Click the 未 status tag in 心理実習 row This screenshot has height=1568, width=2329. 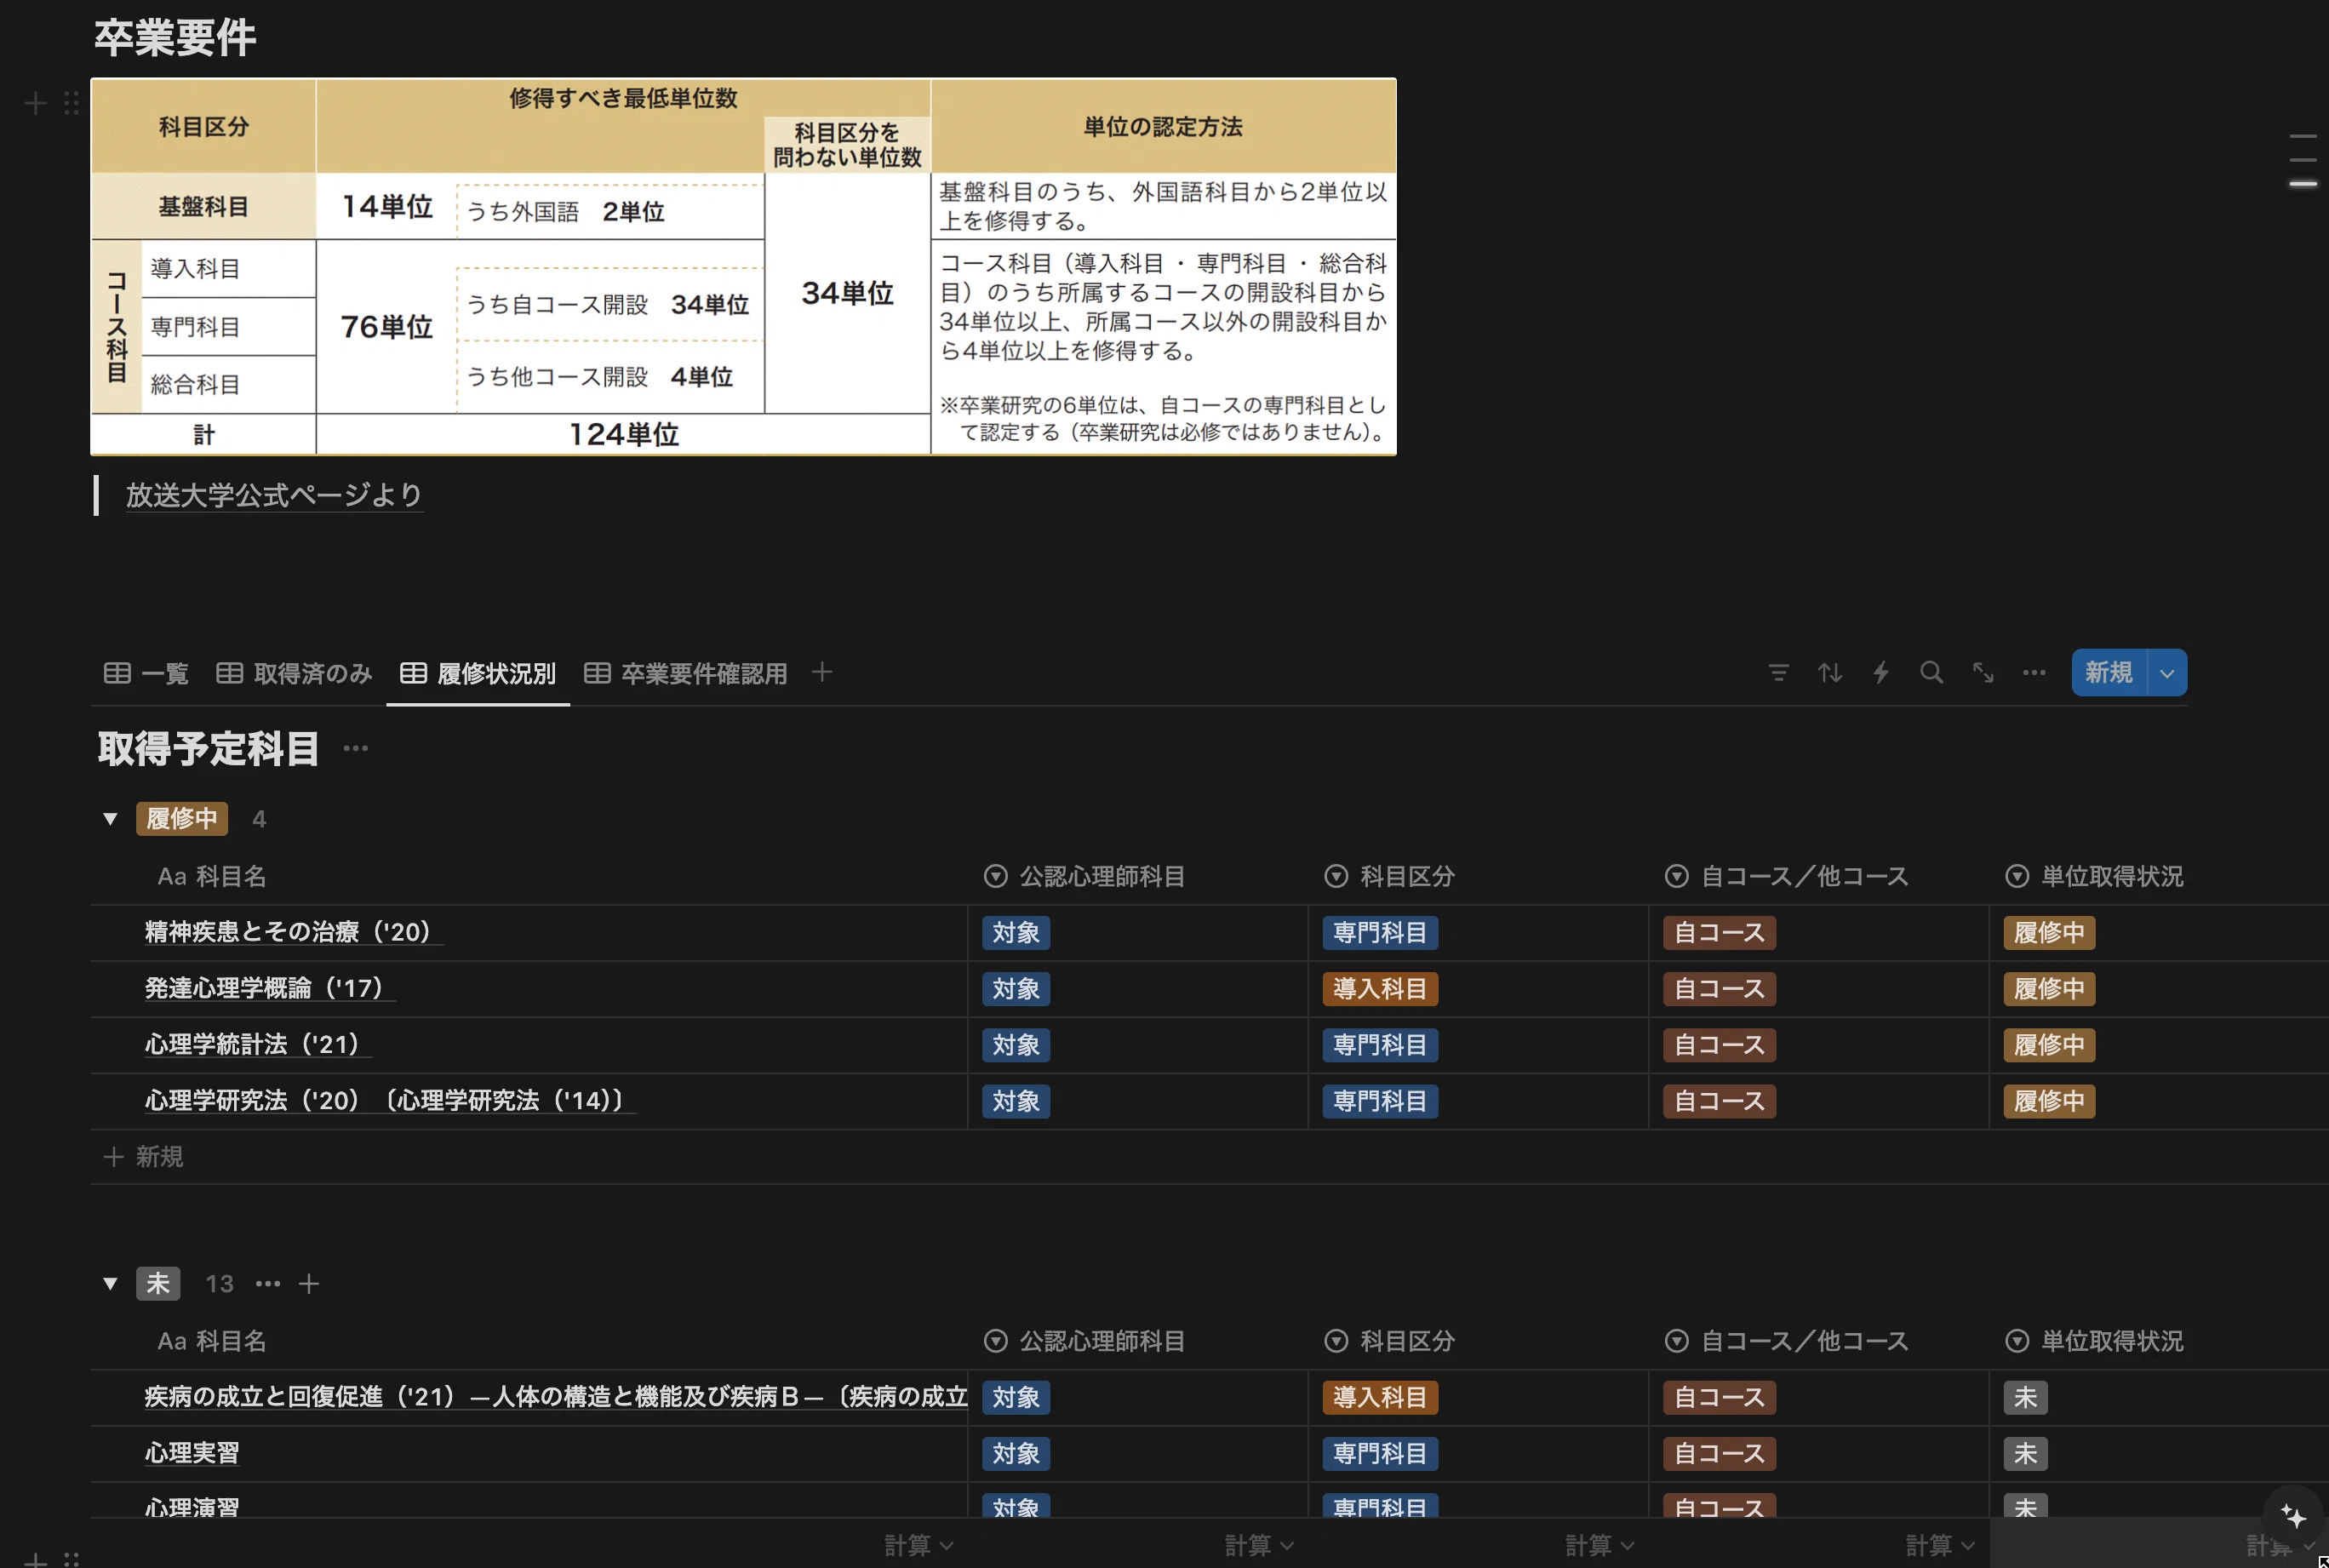pyautogui.click(x=2025, y=1453)
